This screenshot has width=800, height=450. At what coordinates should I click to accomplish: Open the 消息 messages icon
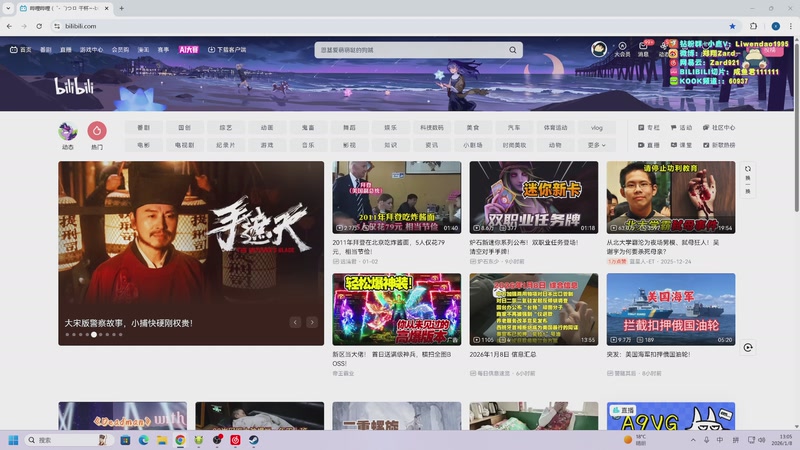643,46
